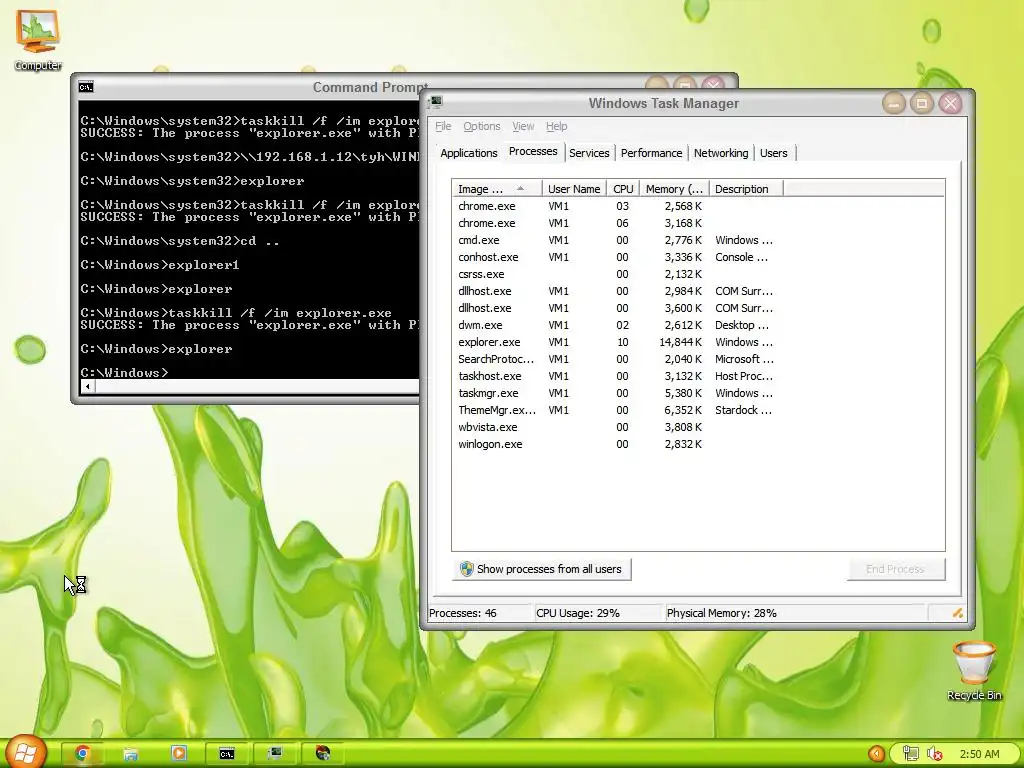Maximize the Windows Task Manager window
This screenshot has height=768, width=1024.
coord(922,103)
